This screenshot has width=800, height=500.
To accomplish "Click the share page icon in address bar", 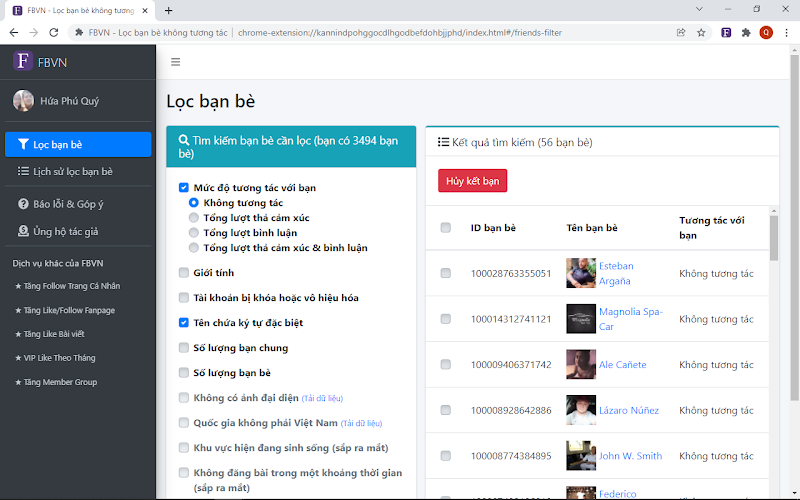I will click(x=681, y=33).
